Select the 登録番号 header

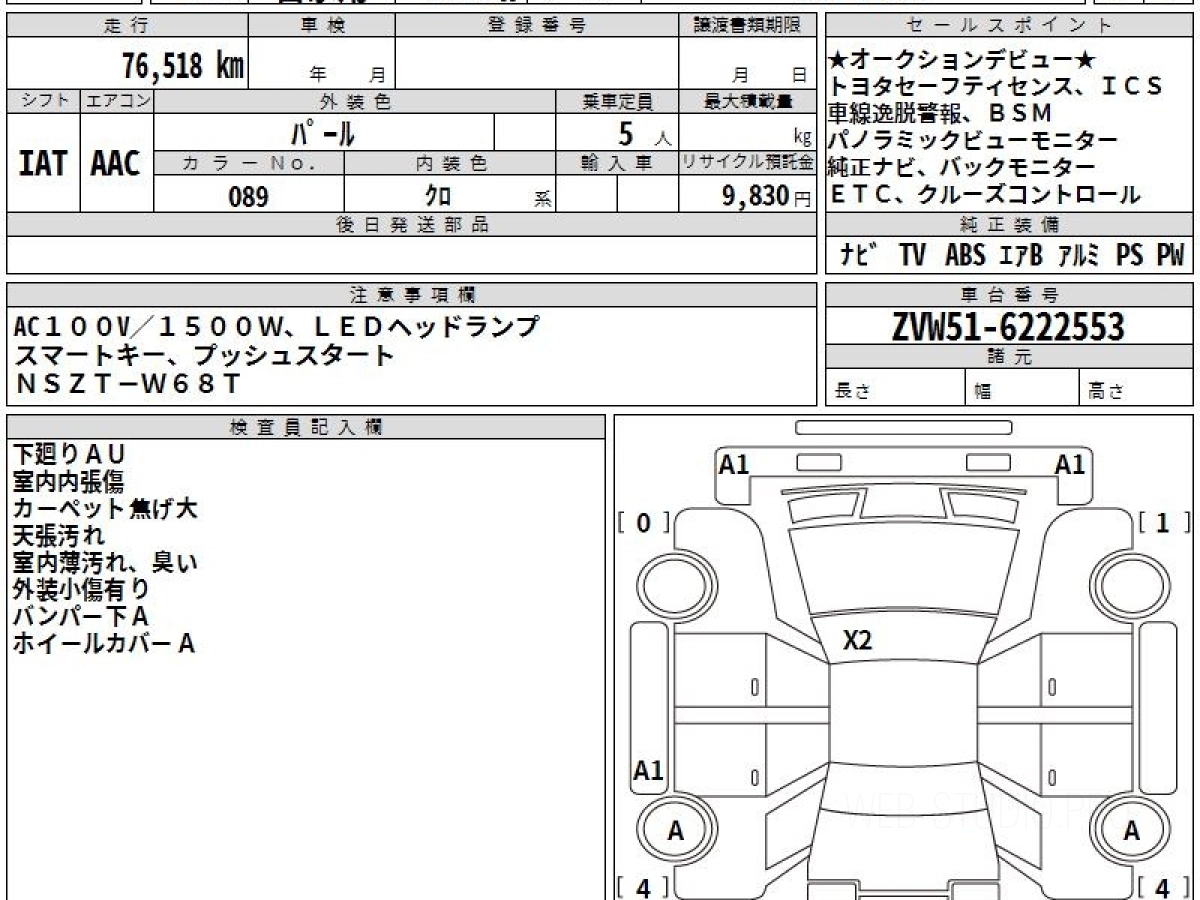pyautogui.click(x=537, y=26)
